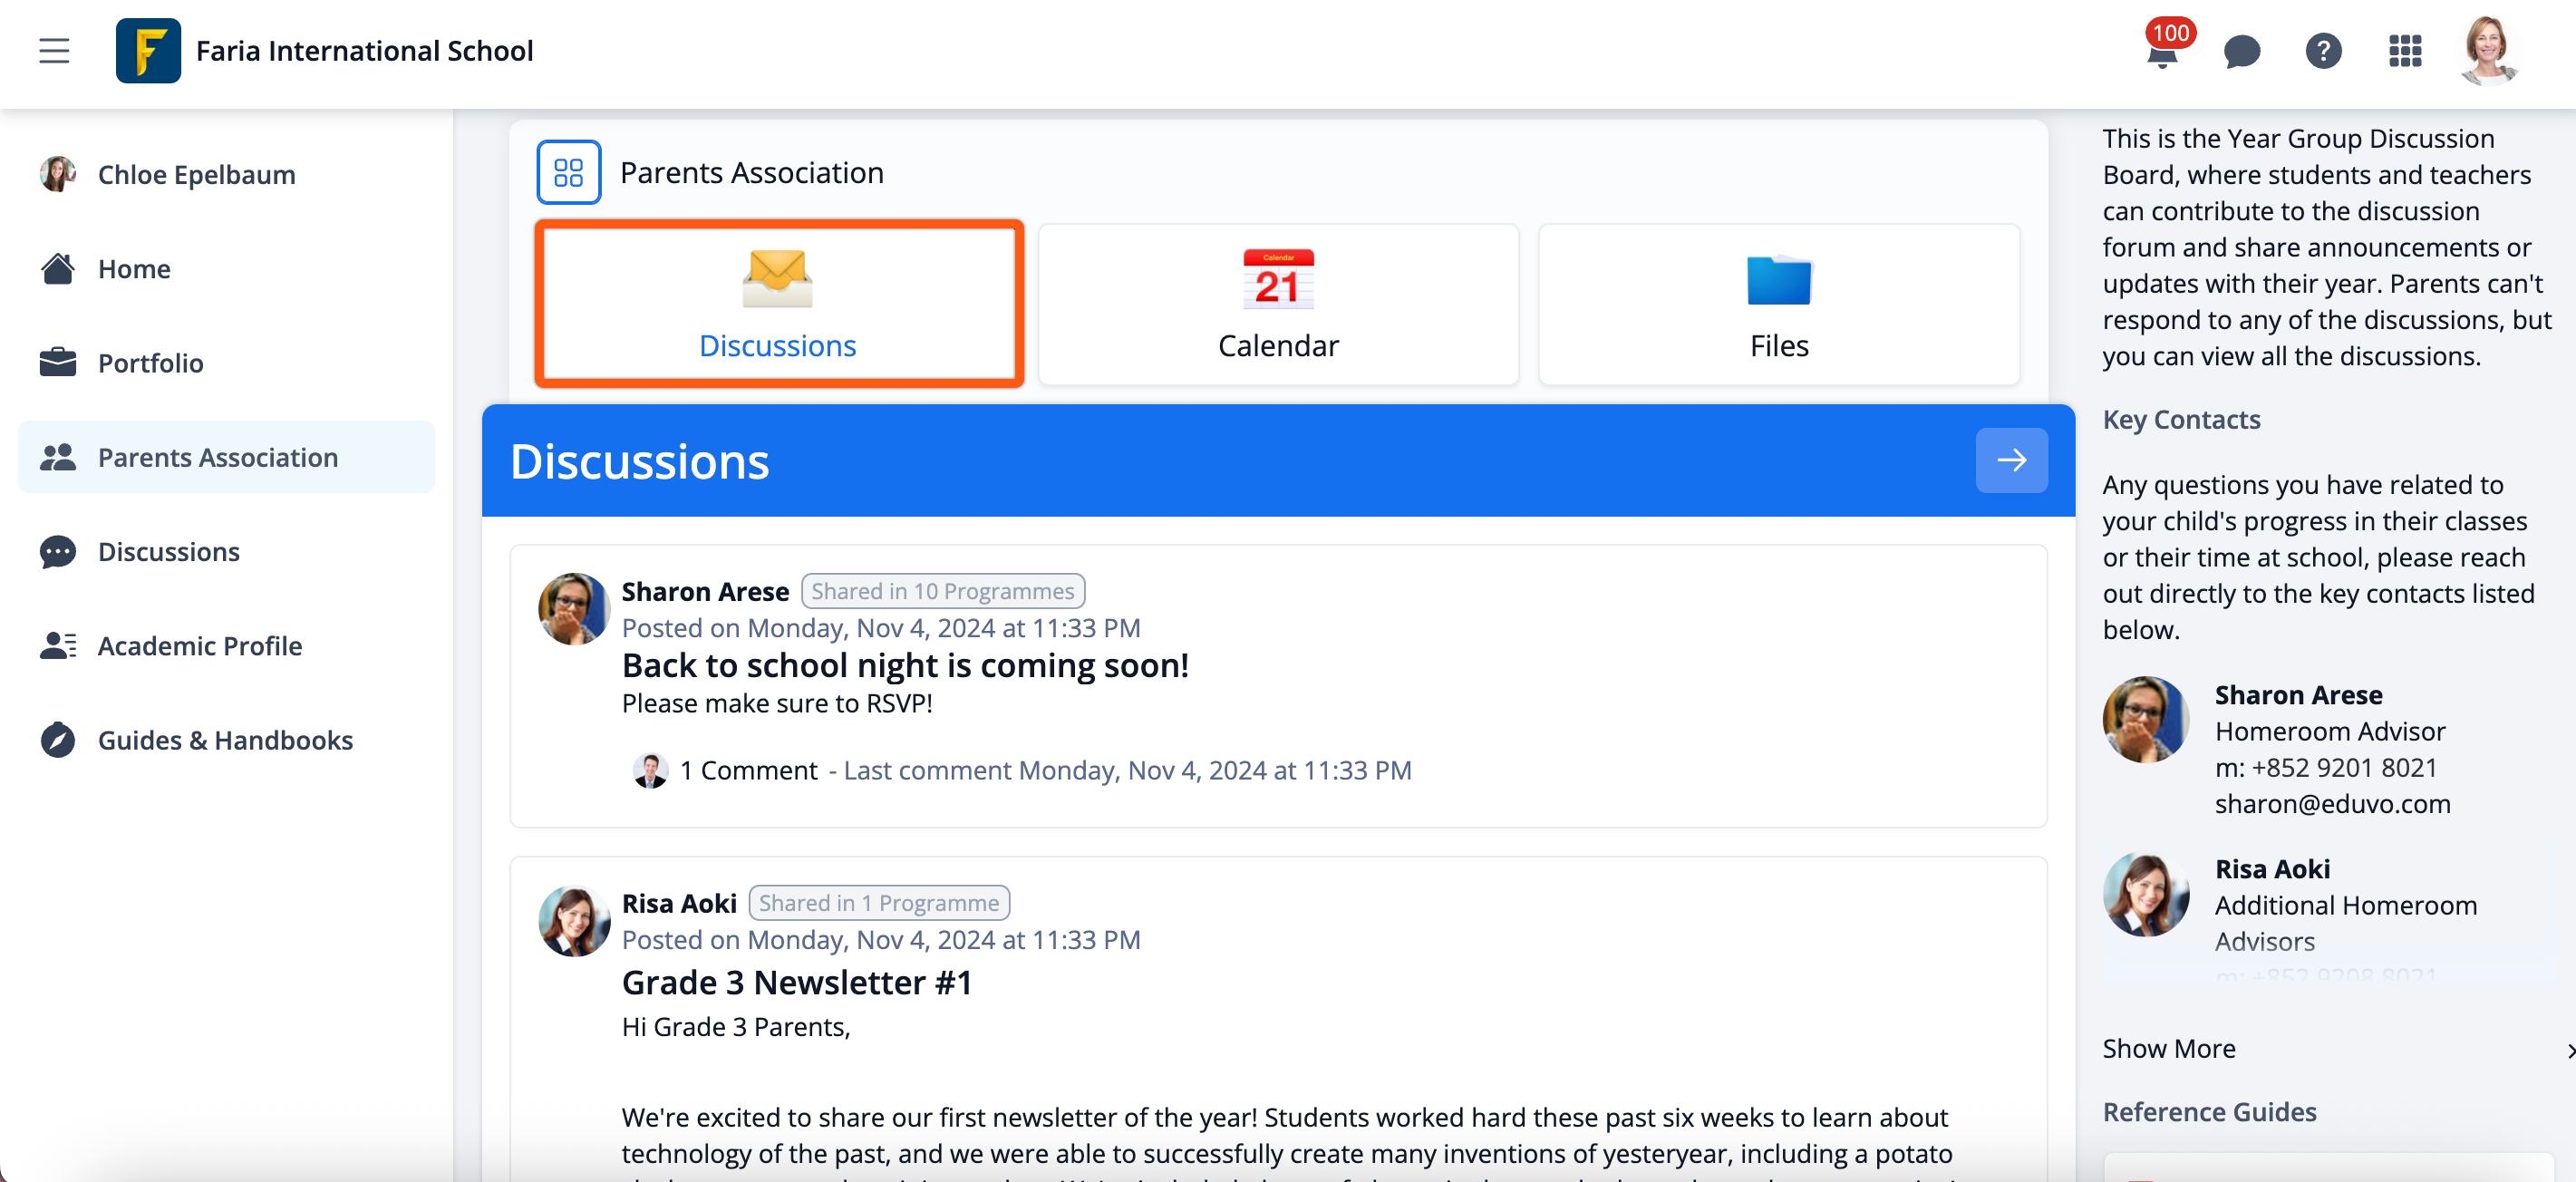
Task: Open Grade 3 Newsletter #1 post
Action: click(796, 982)
